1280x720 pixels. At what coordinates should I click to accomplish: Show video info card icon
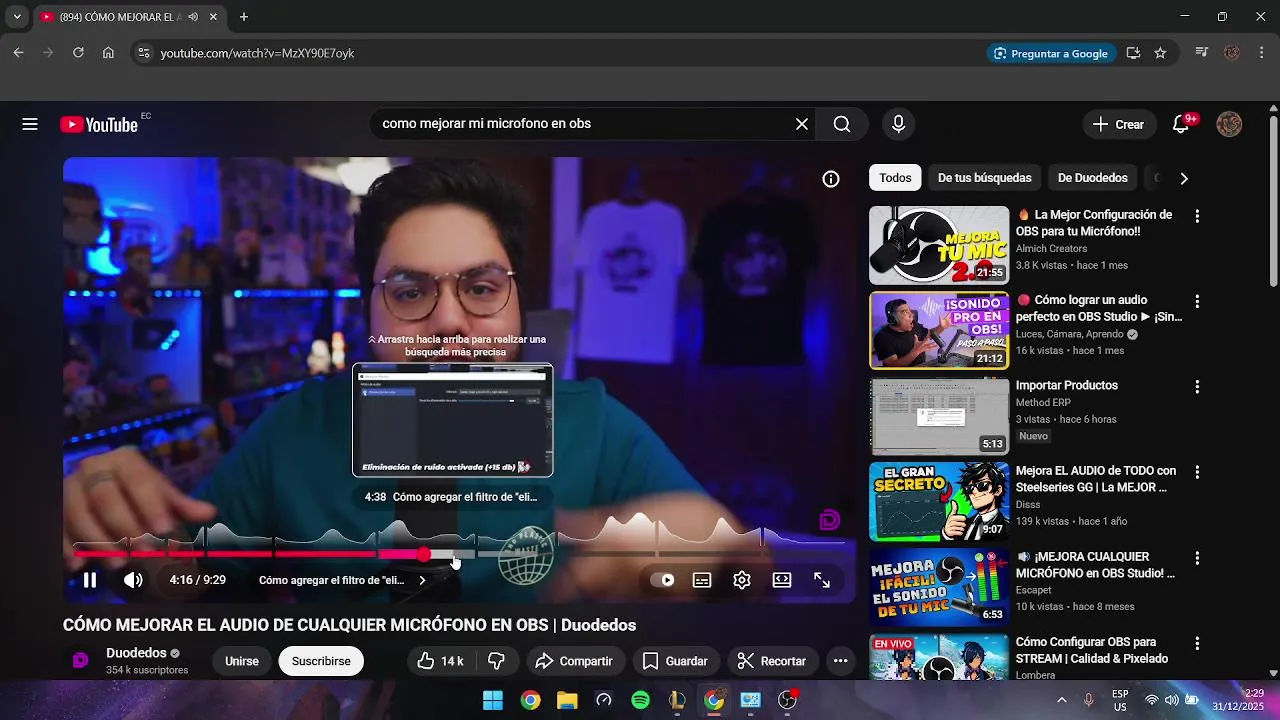click(831, 179)
